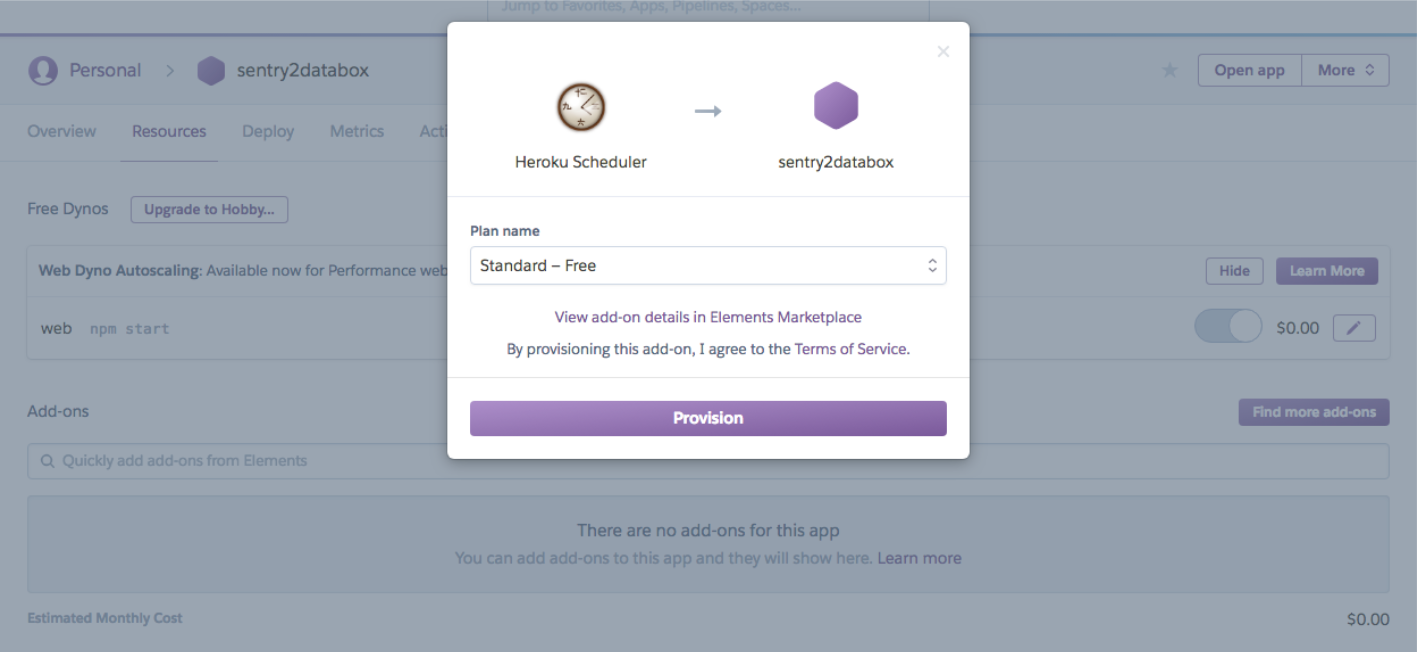Viewport: 1417px width, 652px height.
Task: Click the sentry2databox app icon in breadcrumb
Action: [211, 71]
